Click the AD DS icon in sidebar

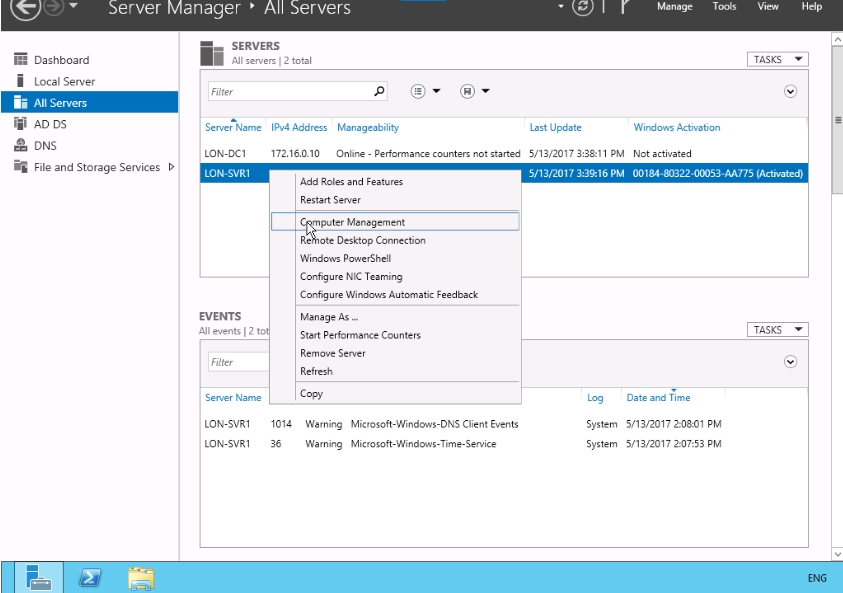20,124
